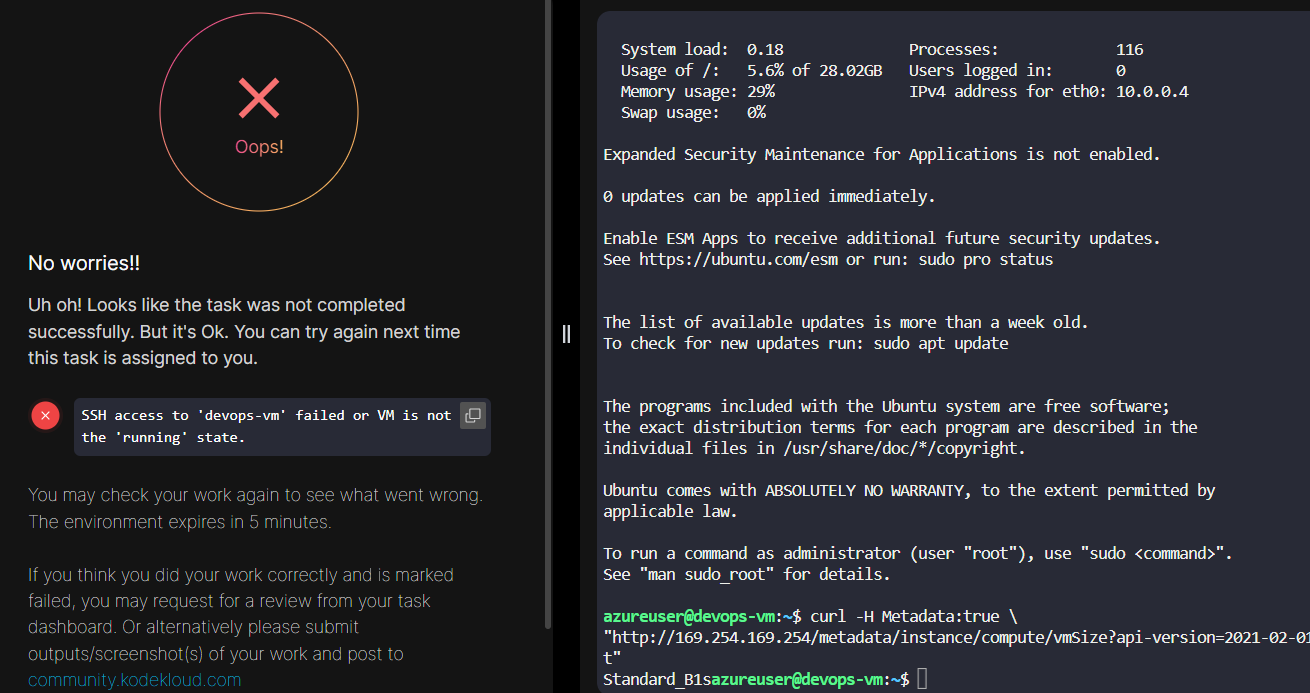Click the "sudo apt update" text in the terminal
The image size is (1310, 693).
[x=941, y=343]
